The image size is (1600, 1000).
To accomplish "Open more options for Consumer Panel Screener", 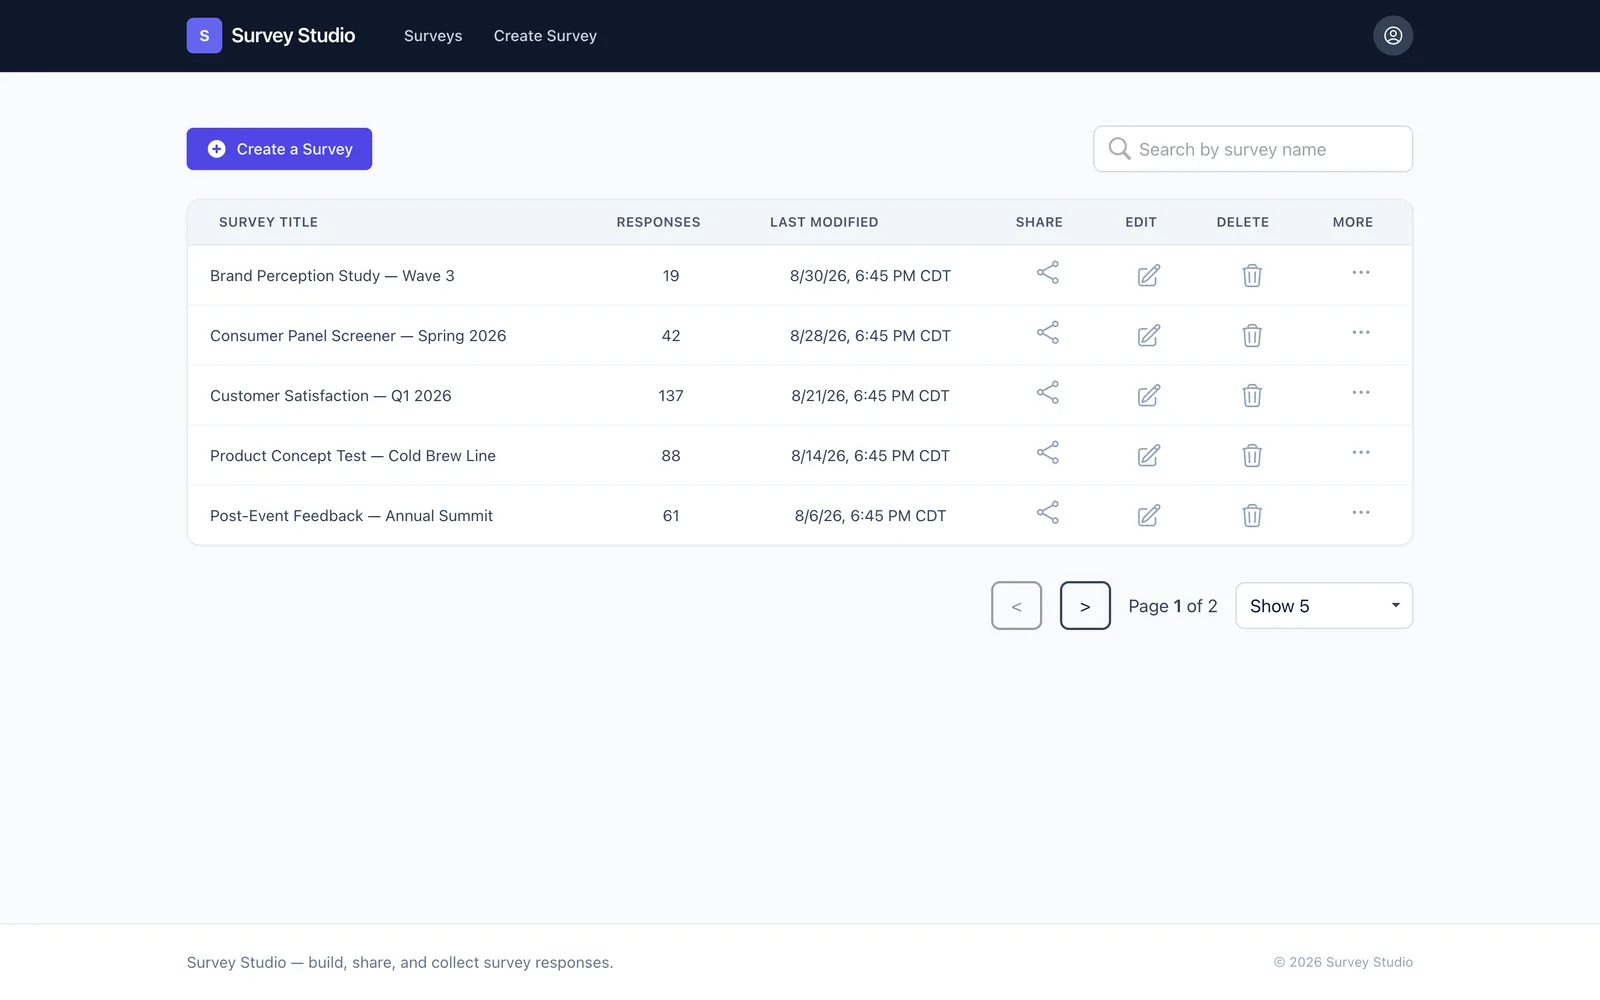I will (x=1361, y=332).
